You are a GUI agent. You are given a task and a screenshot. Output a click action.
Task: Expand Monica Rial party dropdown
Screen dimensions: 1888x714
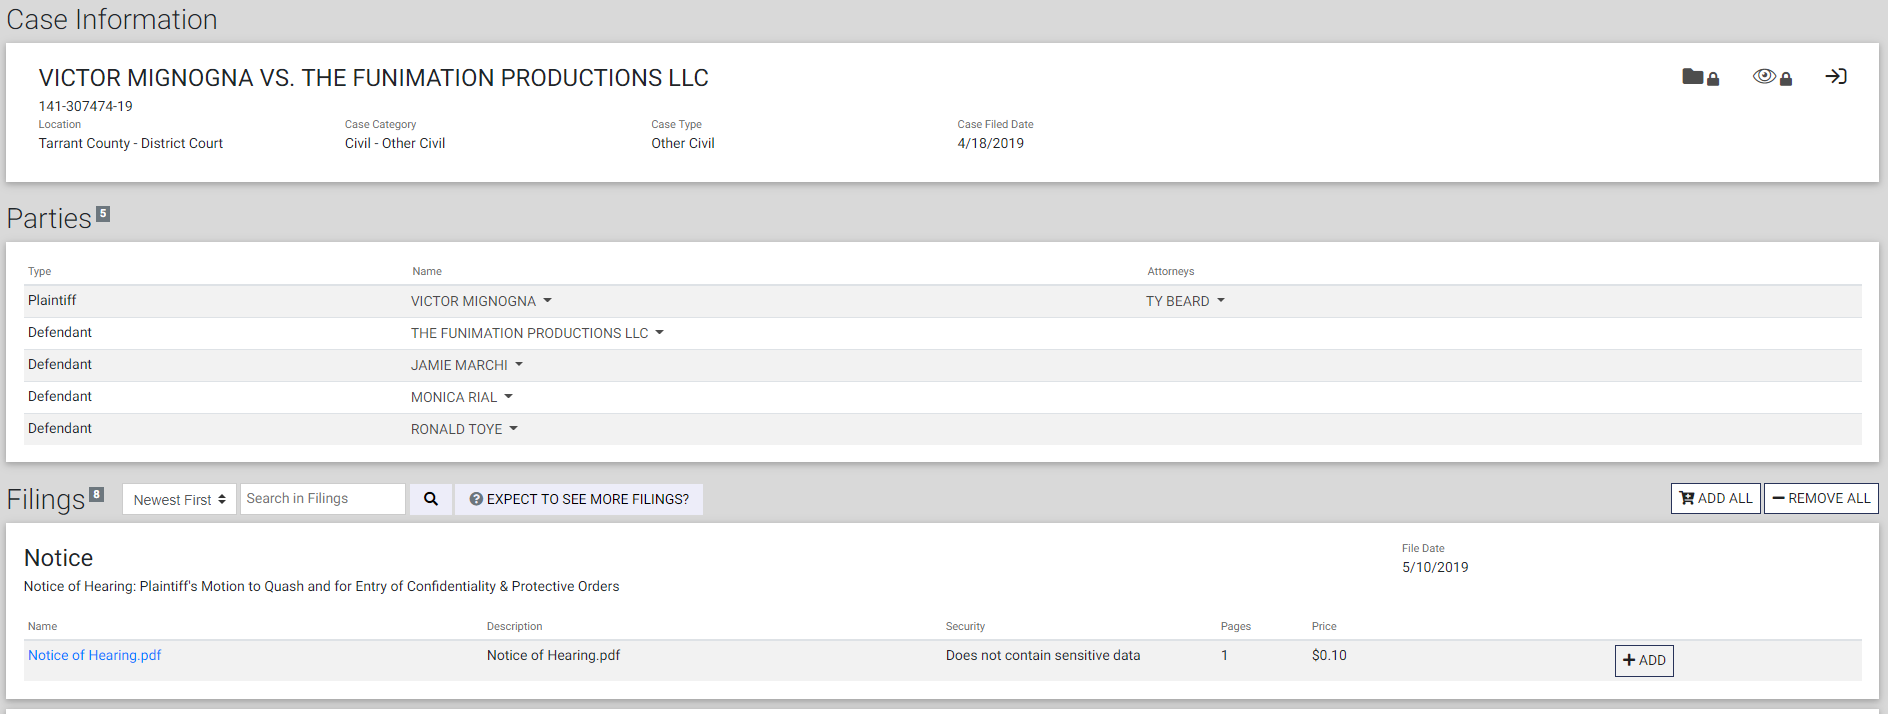point(462,397)
